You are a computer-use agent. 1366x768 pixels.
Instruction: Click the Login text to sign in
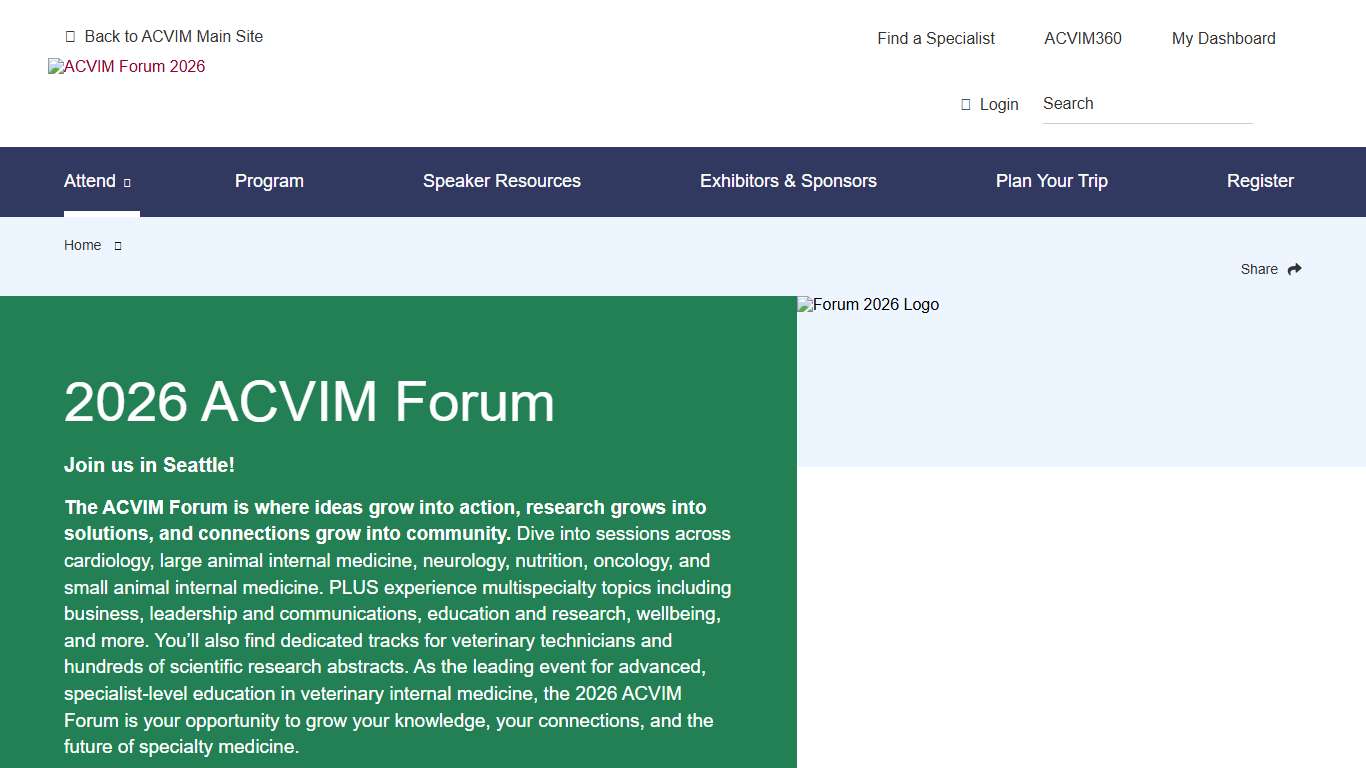(x=999, y=104)
